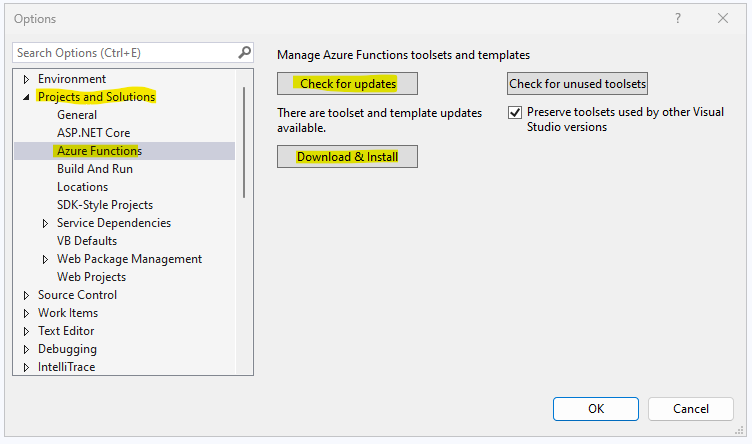Uncheck Preserve toolsets used by other versions
This screenshot has height=444, width=752.
[515, 113]
